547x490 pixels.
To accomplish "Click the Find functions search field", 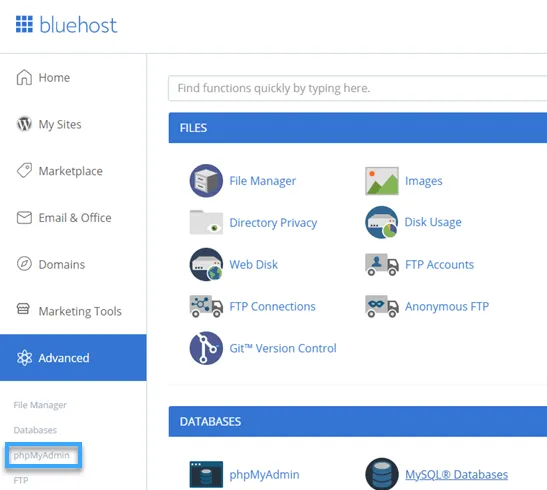I will [358, 88].
